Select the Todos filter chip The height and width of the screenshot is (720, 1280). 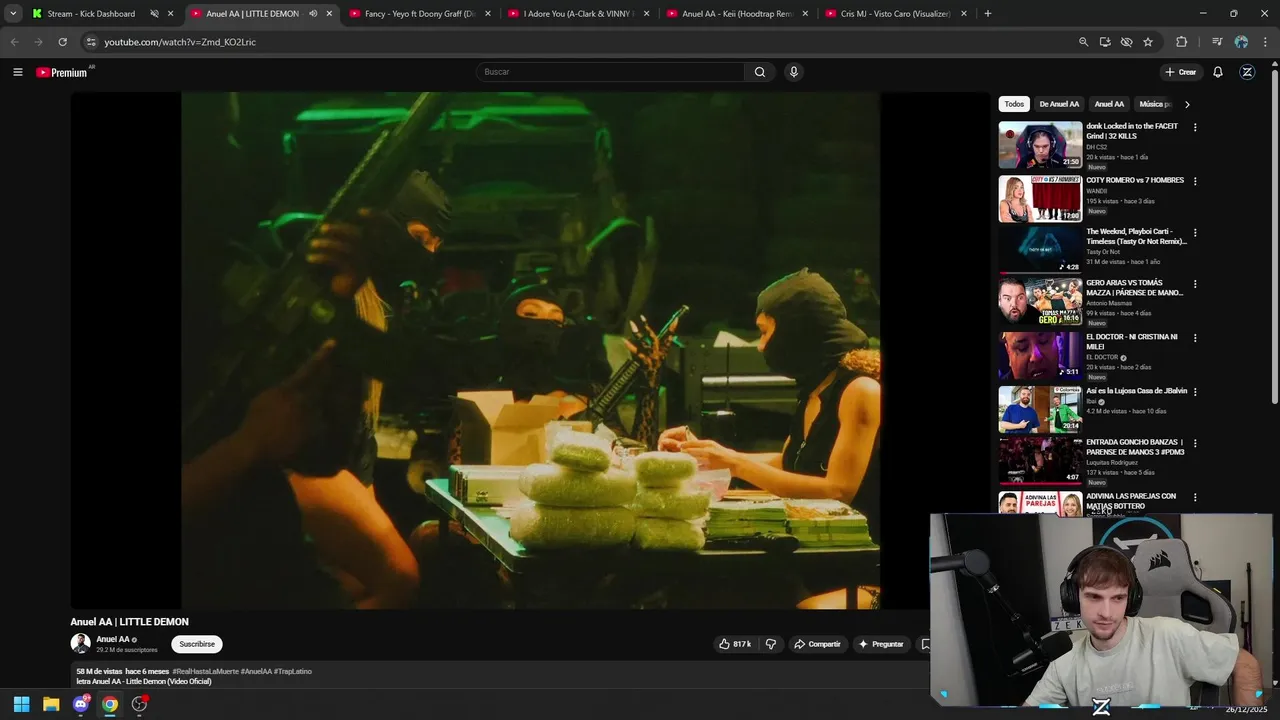click(x=1014, y=104)
